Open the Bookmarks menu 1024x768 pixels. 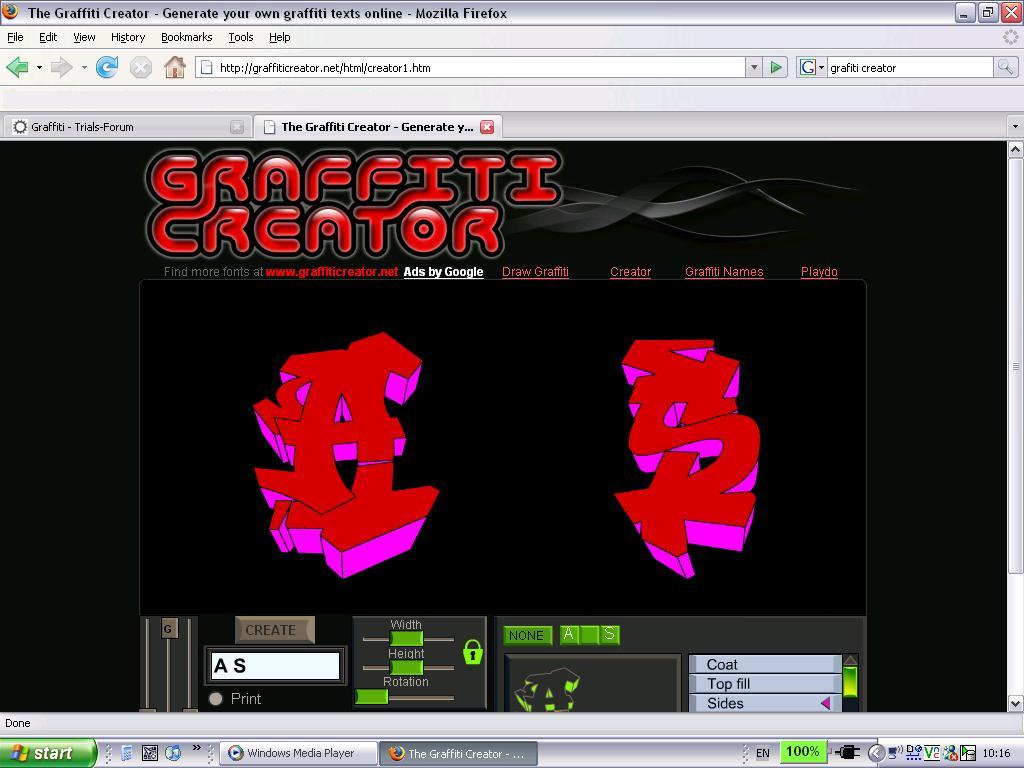(187, 37)
